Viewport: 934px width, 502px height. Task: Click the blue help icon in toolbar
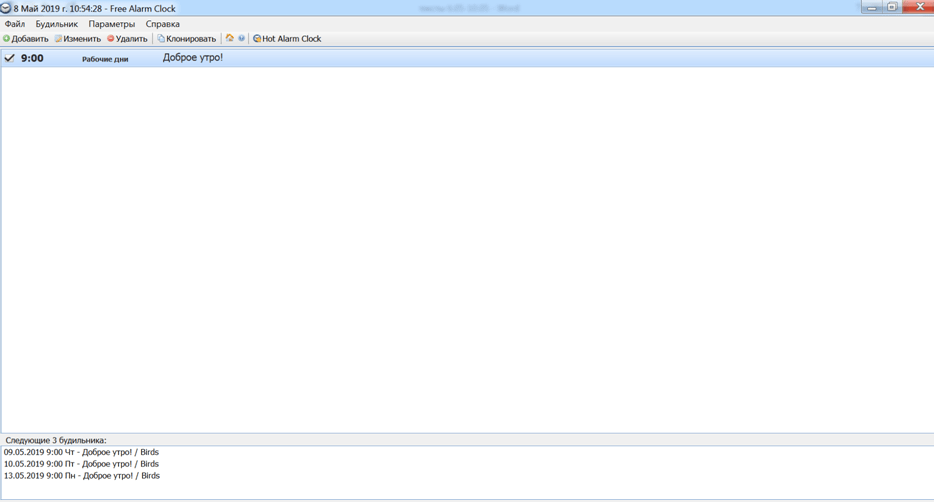pos(241,38)
